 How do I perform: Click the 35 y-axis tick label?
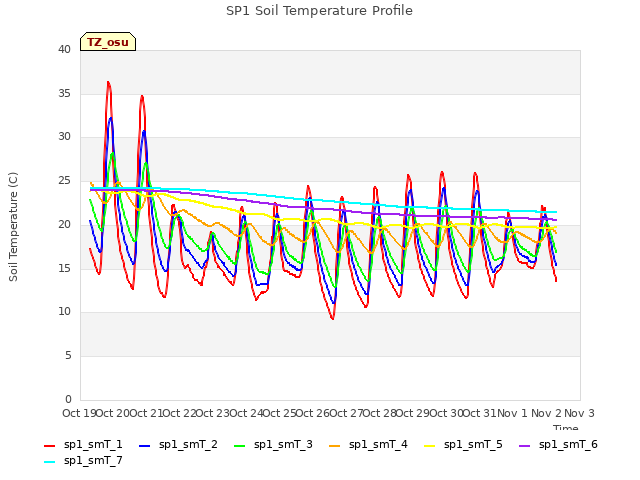tap(64, 93)
